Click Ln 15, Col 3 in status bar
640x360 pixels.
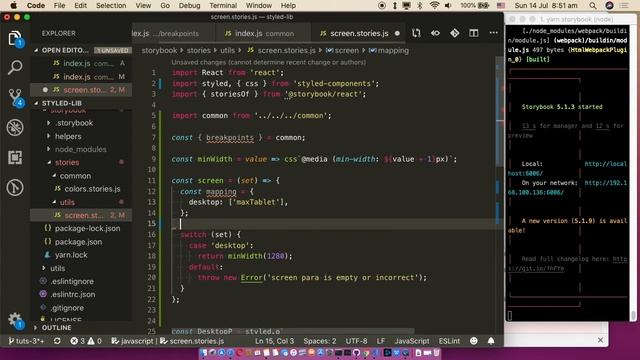[x=274, y=341]
